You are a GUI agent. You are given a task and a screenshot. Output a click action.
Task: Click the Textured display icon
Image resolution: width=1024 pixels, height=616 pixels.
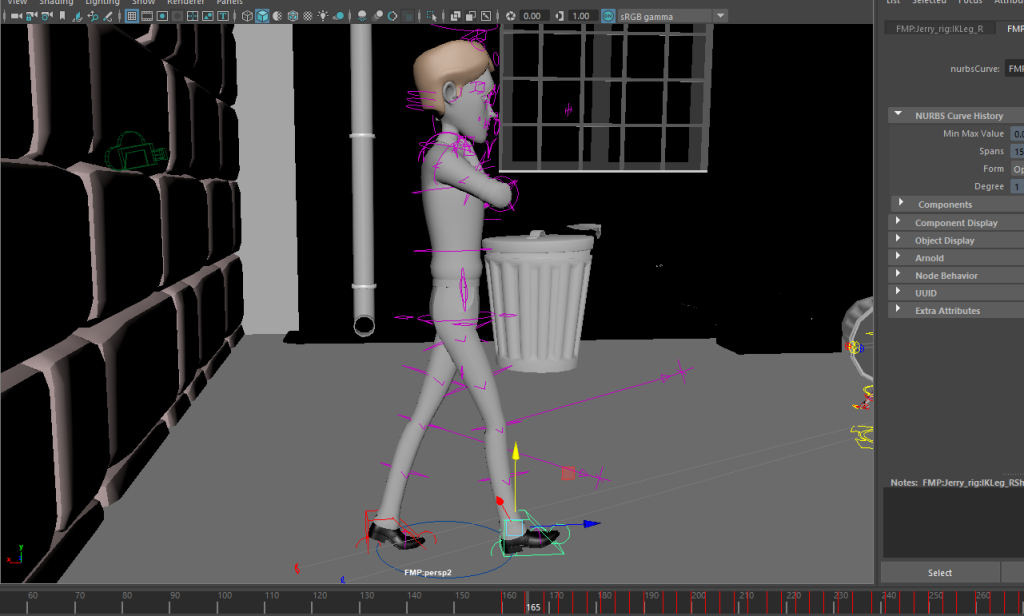click(308, 16)
